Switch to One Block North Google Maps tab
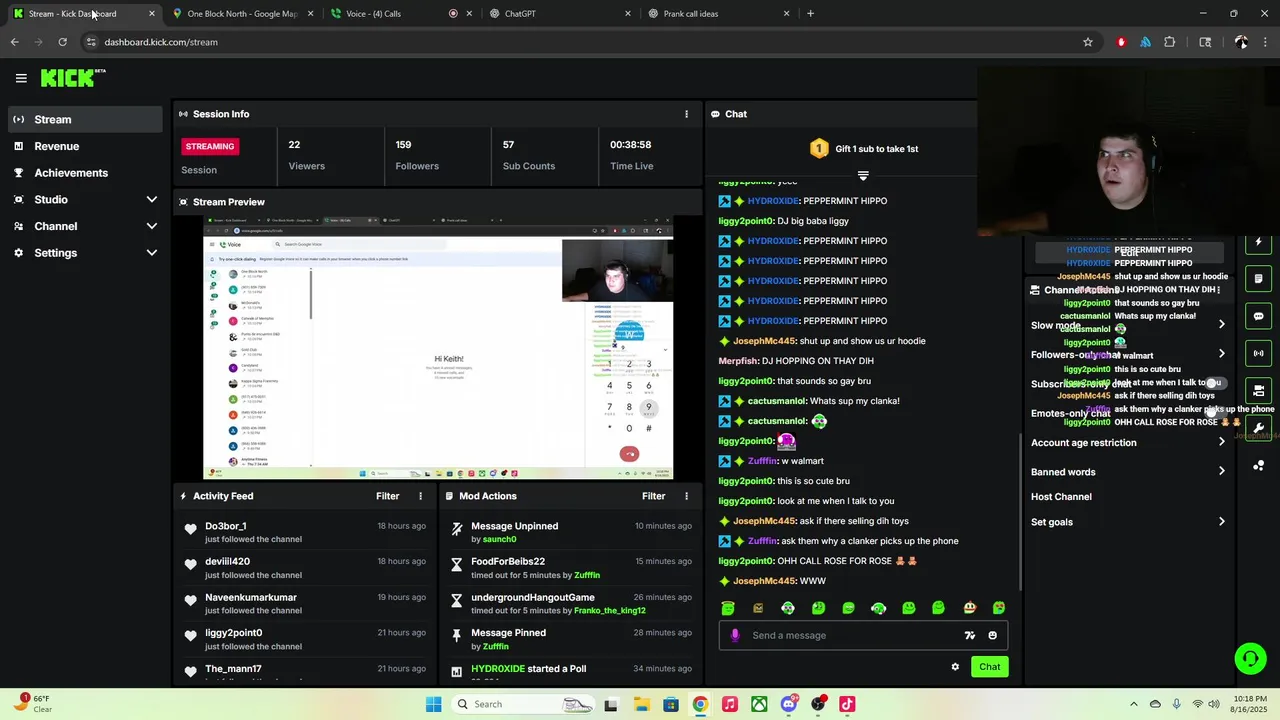The image size is (1280, 720). click(x=242, y=14)
